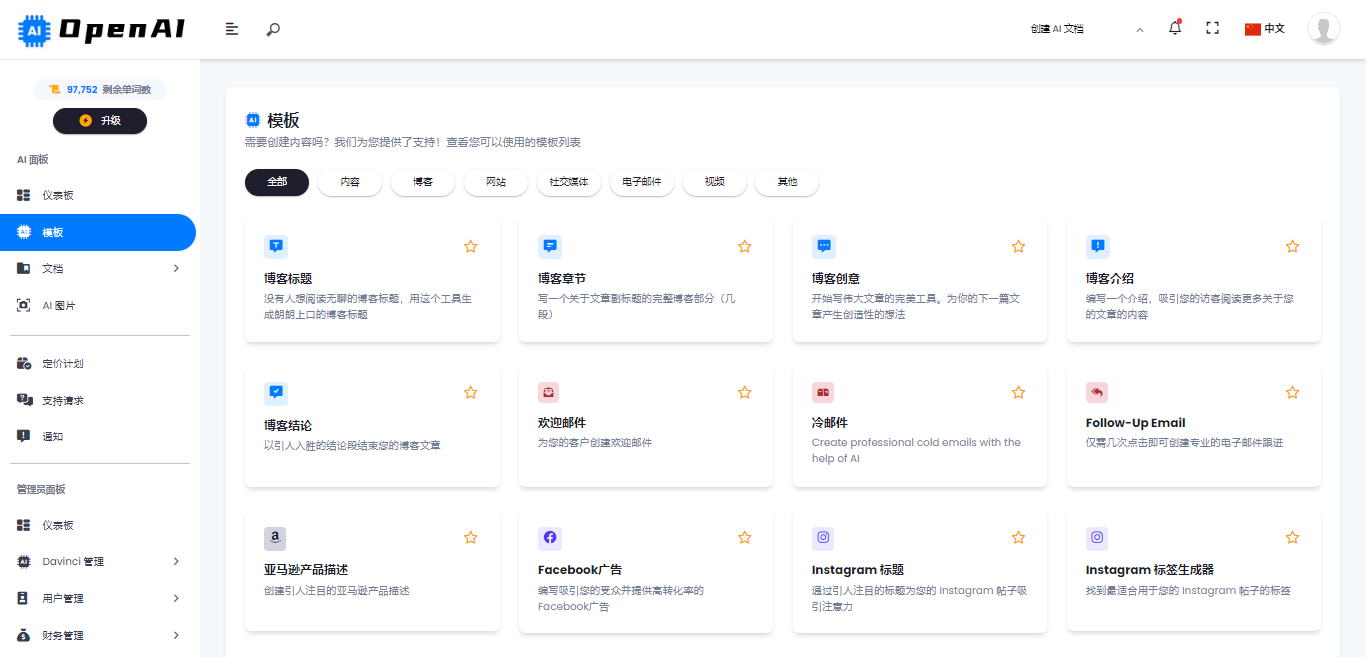
Task: Click the 欢迎邮件 template icon
Action: click(548, 392)
